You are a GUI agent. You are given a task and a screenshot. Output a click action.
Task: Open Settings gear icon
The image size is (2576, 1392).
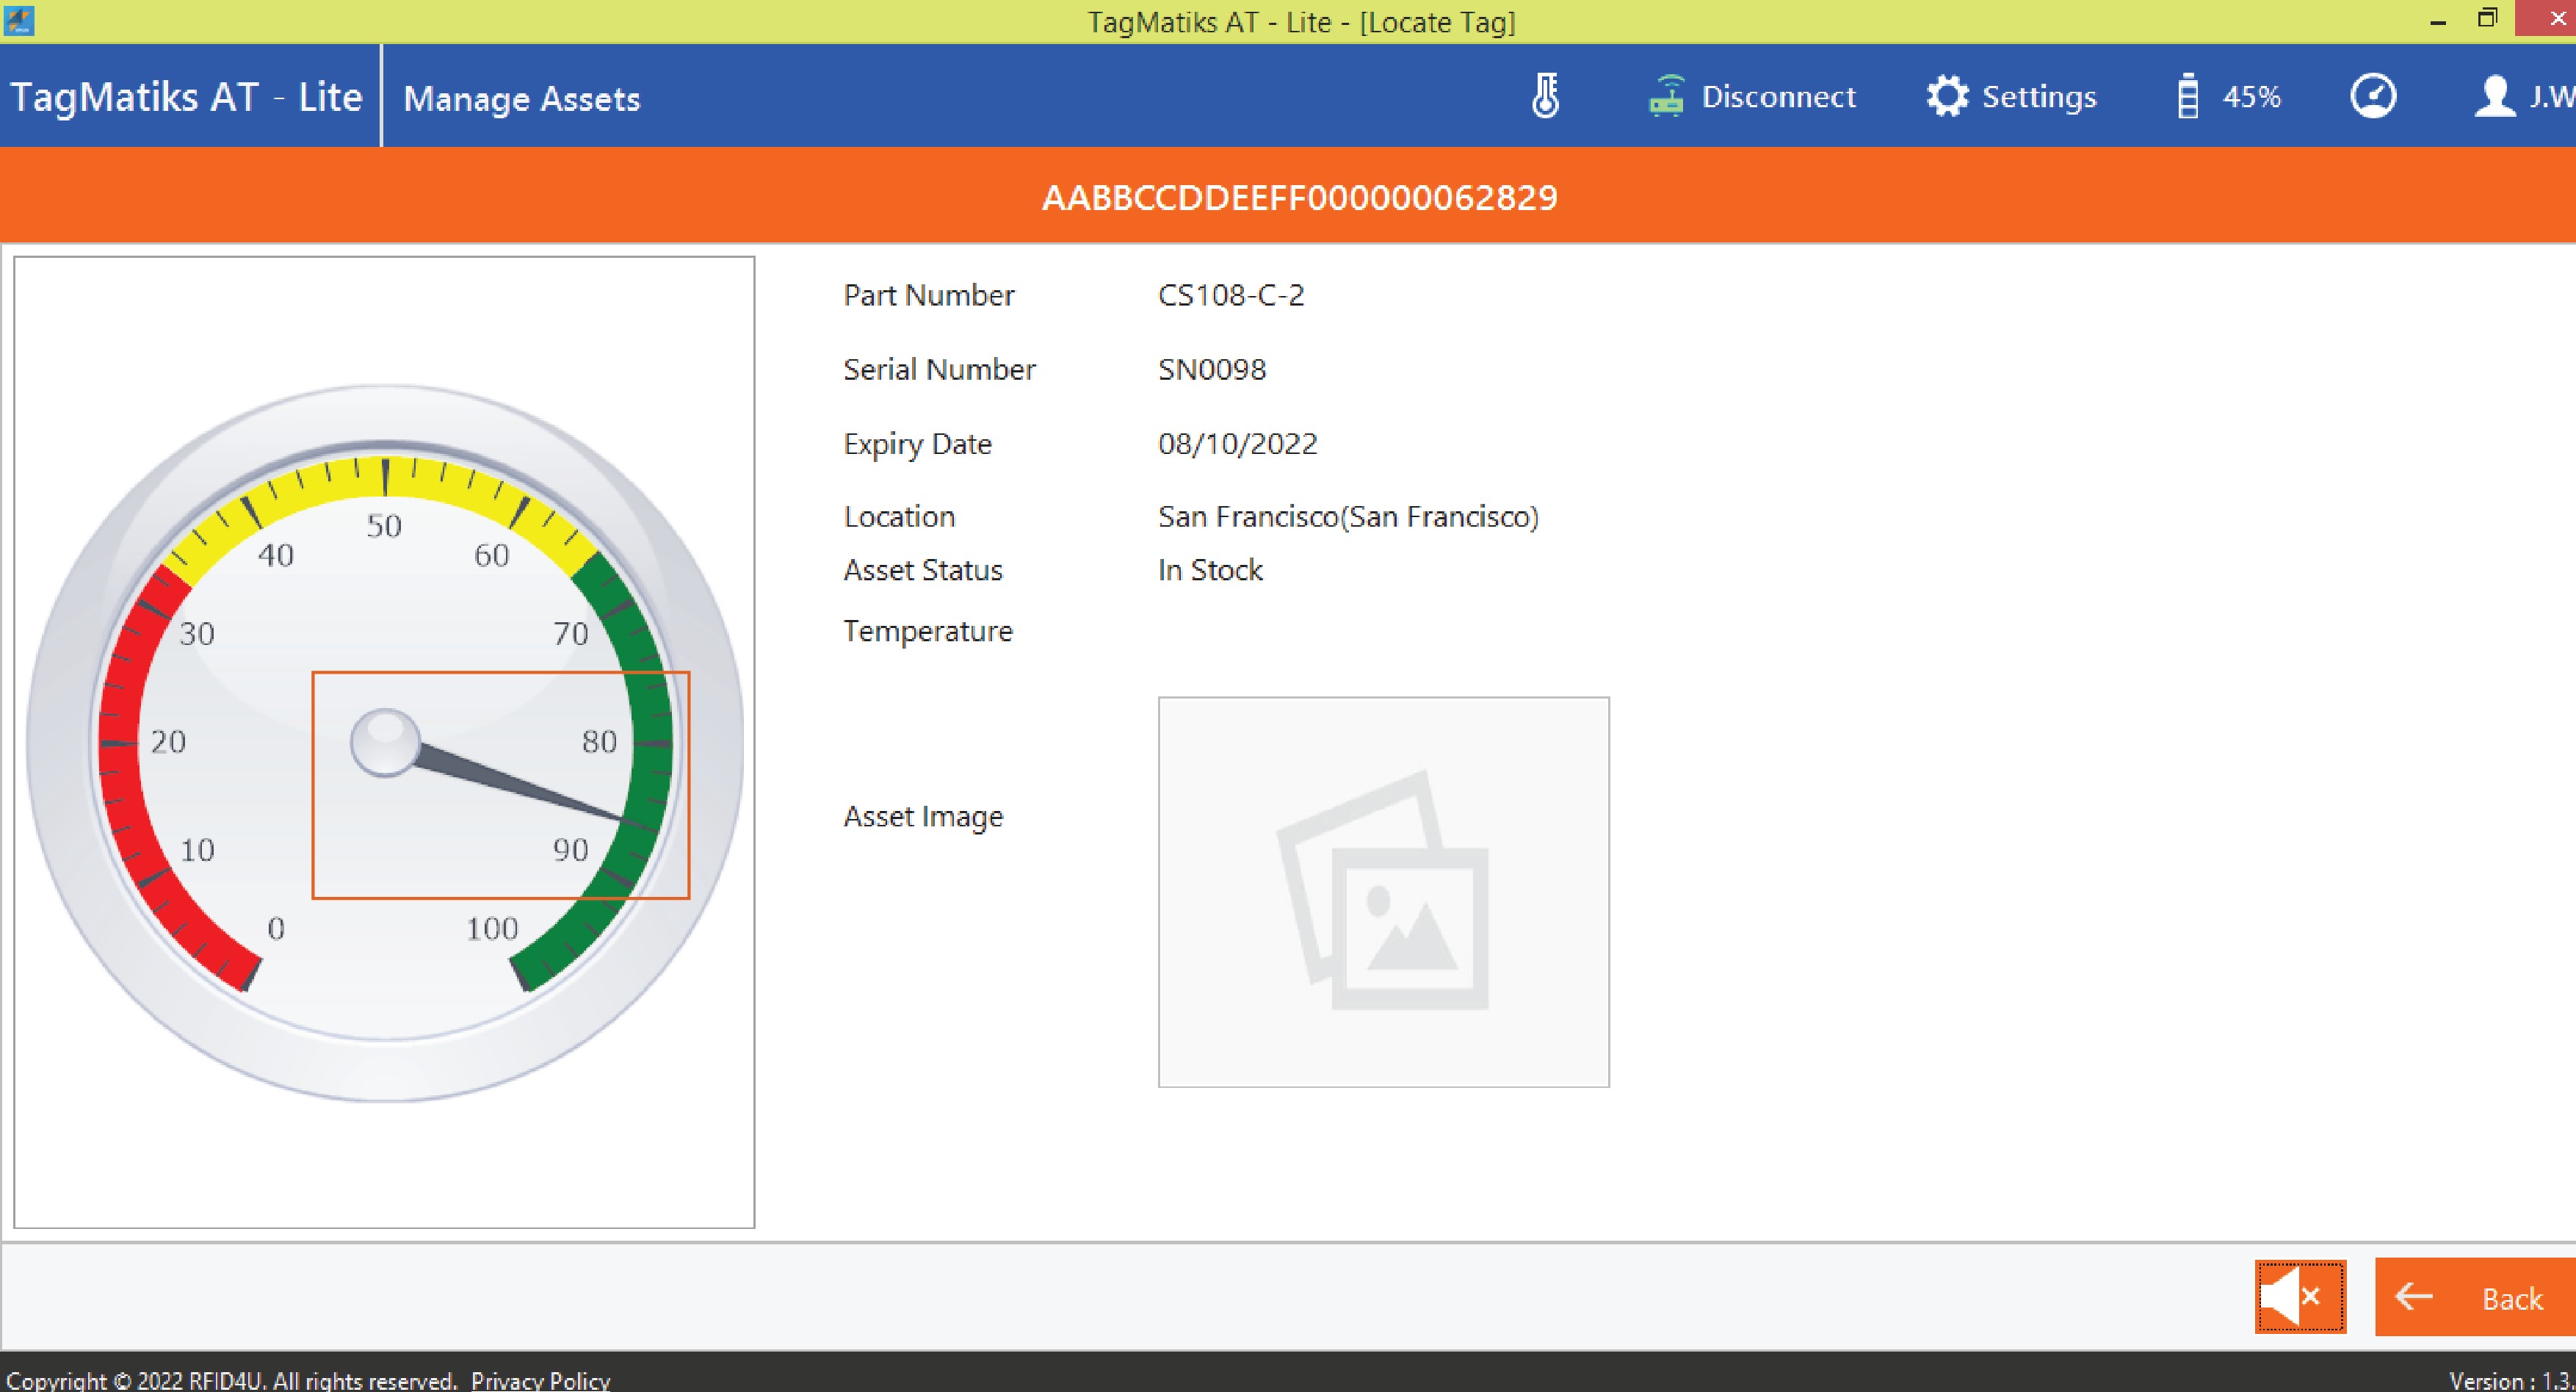pos(1946,97)
